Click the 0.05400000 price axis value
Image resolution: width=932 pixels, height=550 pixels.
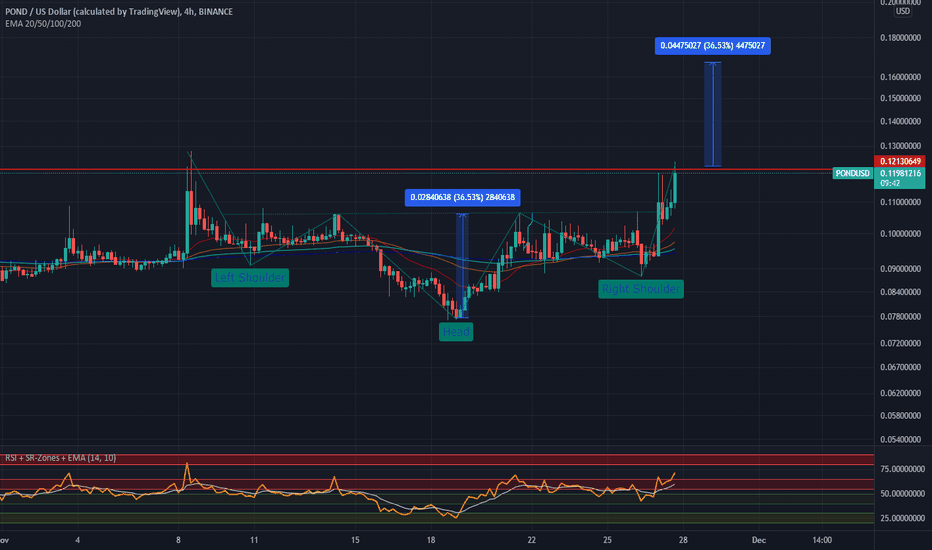900,439
